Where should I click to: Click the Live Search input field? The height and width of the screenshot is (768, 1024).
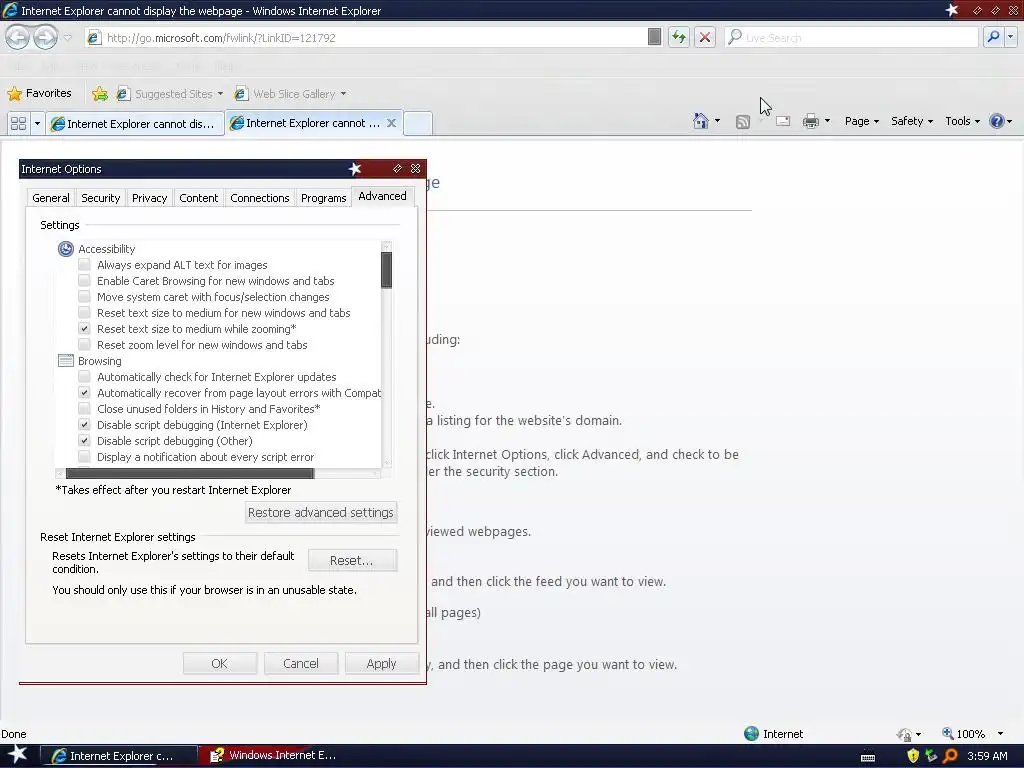pyautogui.click(x=852, y=37)
